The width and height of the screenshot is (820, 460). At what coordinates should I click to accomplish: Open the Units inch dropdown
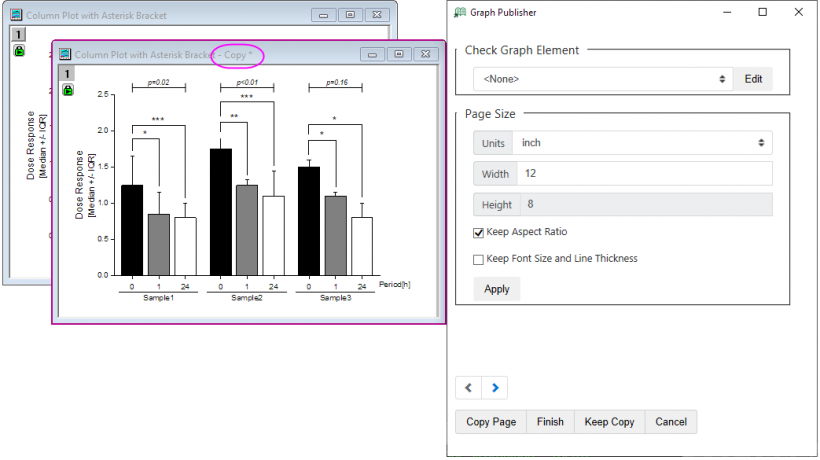tap(642, 143)
